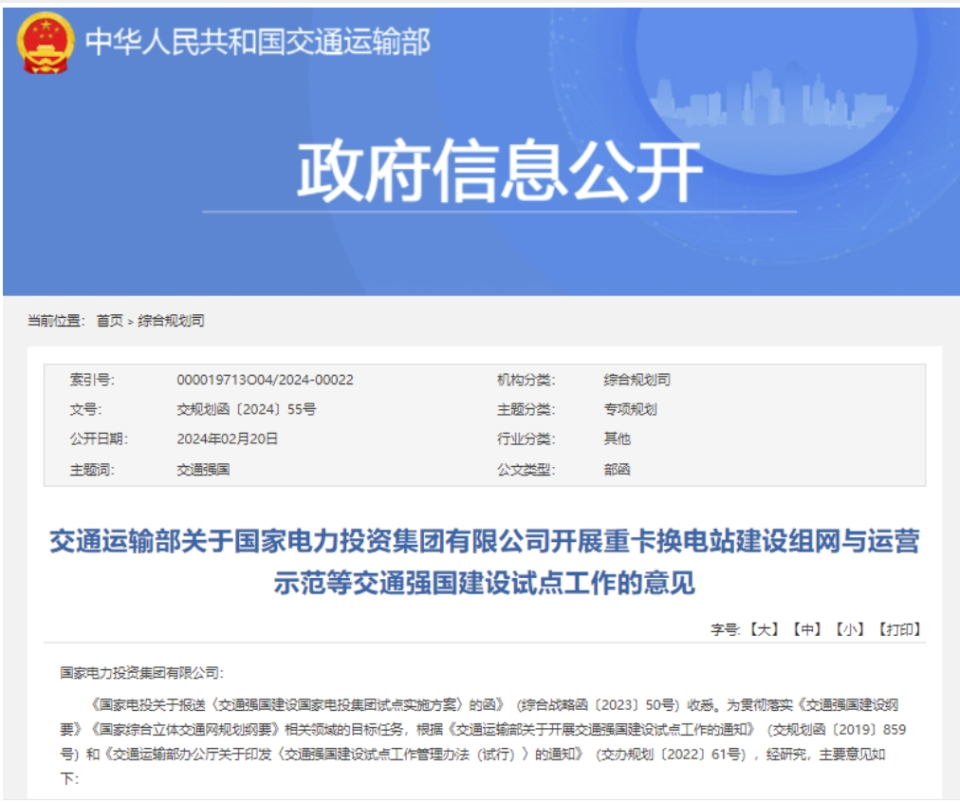The image size is (960, 803).
Task: Click the 公文类型 label
Action: pos(526,469)
